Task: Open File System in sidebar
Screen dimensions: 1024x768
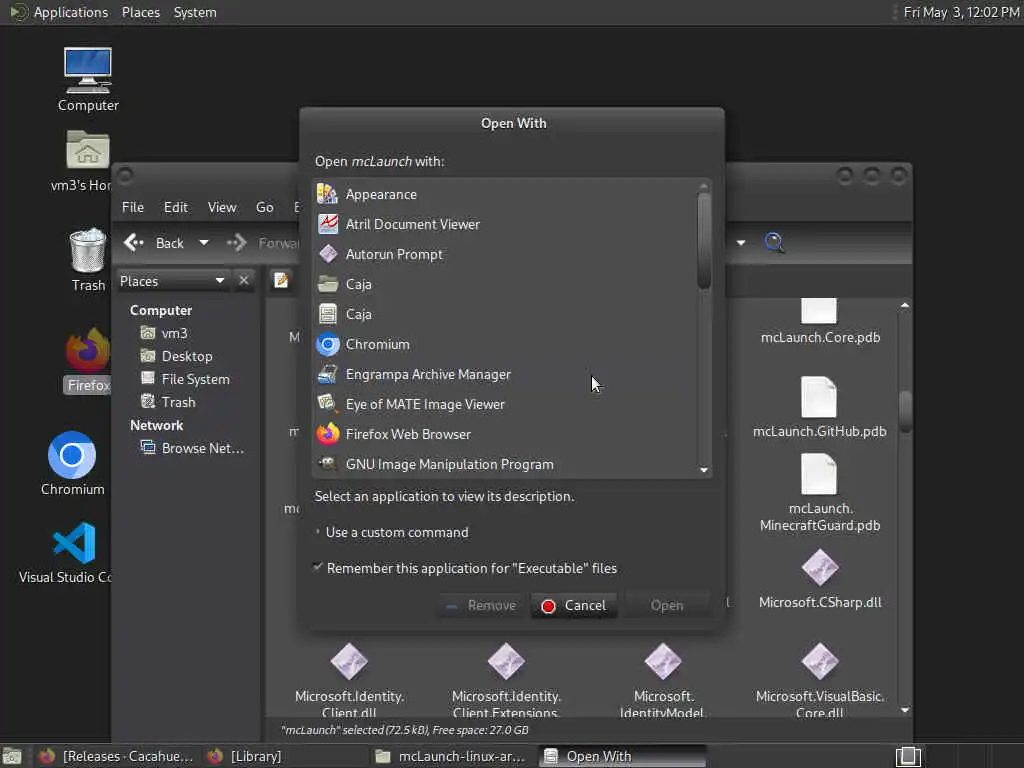Action: (185, 379)
